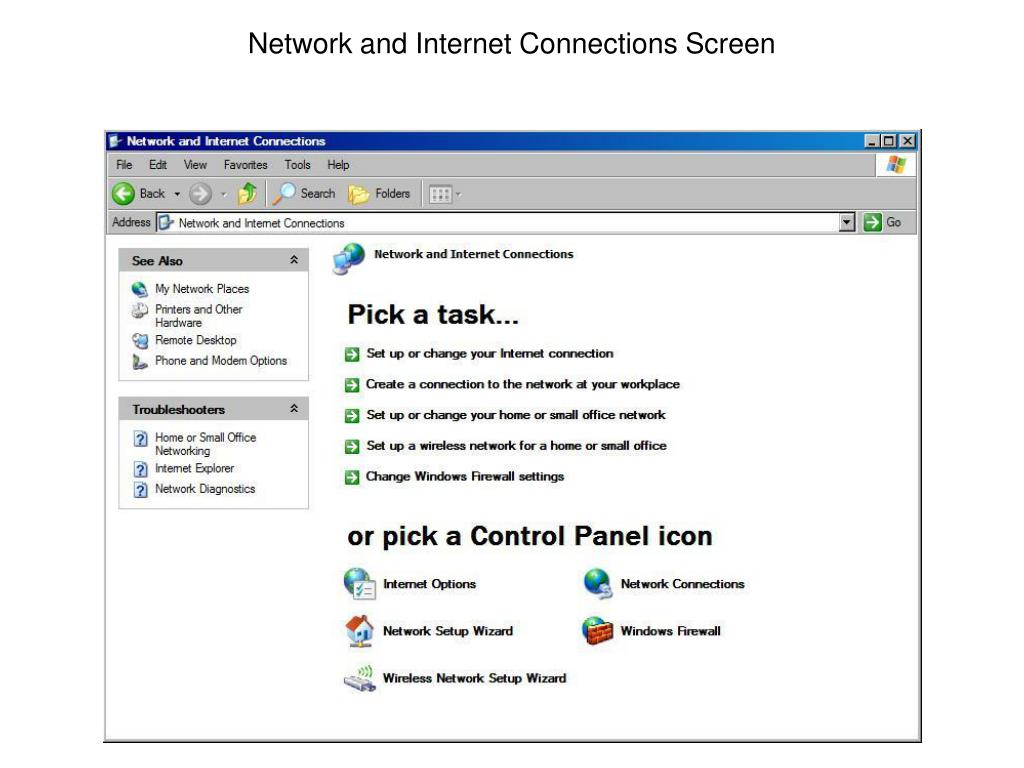This screenshot has width=1024, height=768.
Task: Click the title bar window icon
Action: pos(116,141)
